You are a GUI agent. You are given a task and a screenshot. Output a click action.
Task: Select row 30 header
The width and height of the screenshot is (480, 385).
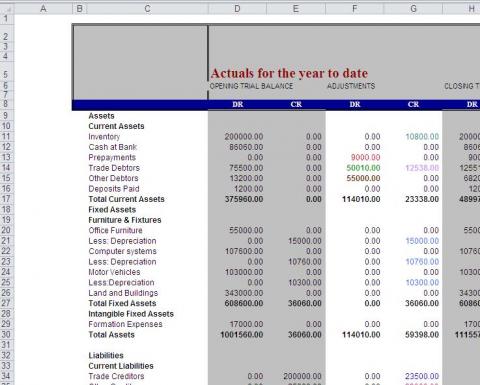tap(7, 334)
